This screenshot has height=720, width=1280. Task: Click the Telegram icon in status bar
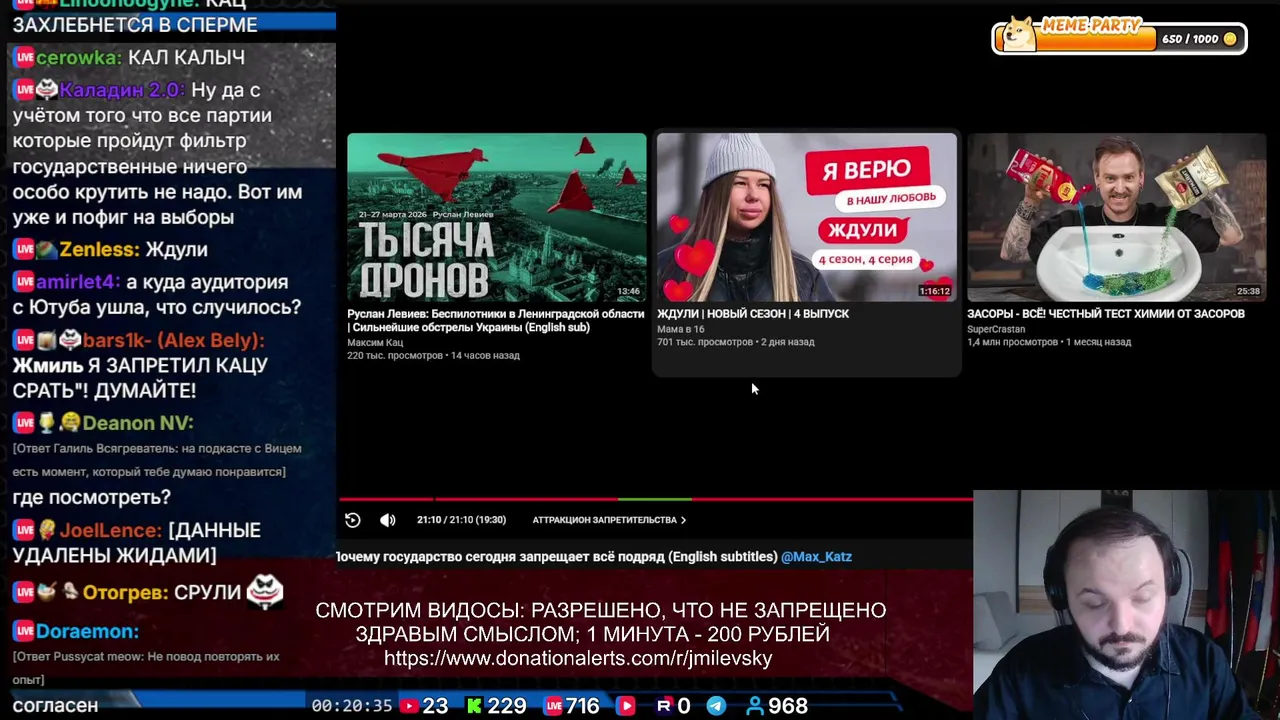pos(716,706)
